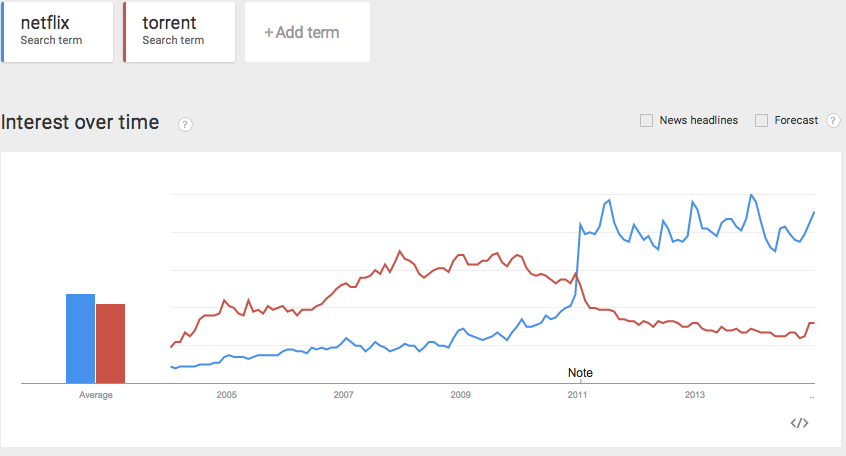Select the netflix search term box
This screenshot has width=846, height=456.
[58, 32]
